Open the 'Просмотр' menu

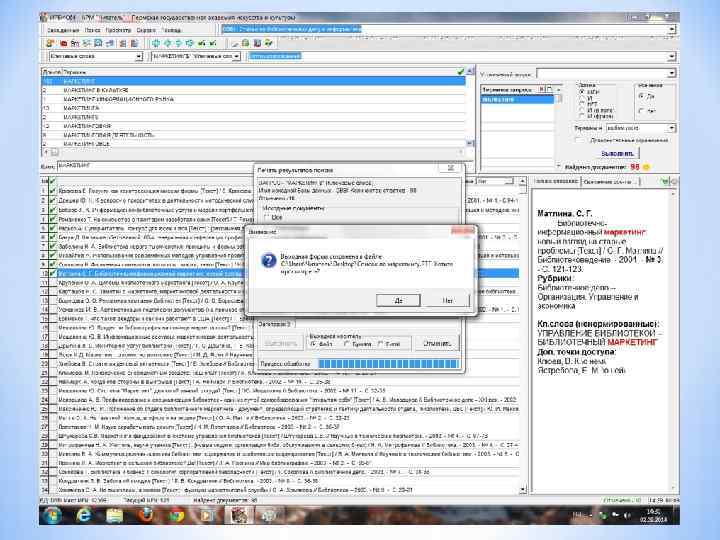pyautogui.click(x=118, y=30)
